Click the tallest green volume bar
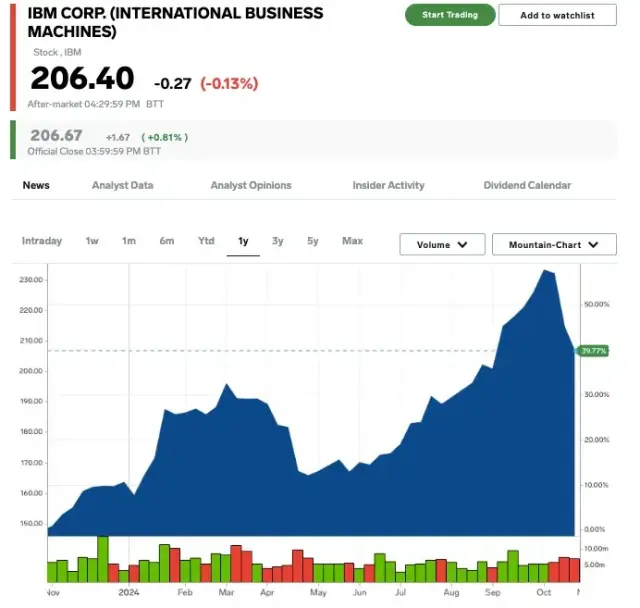This screenshot has height=608, width=640. pyautogui.click(x=102, y=559)
